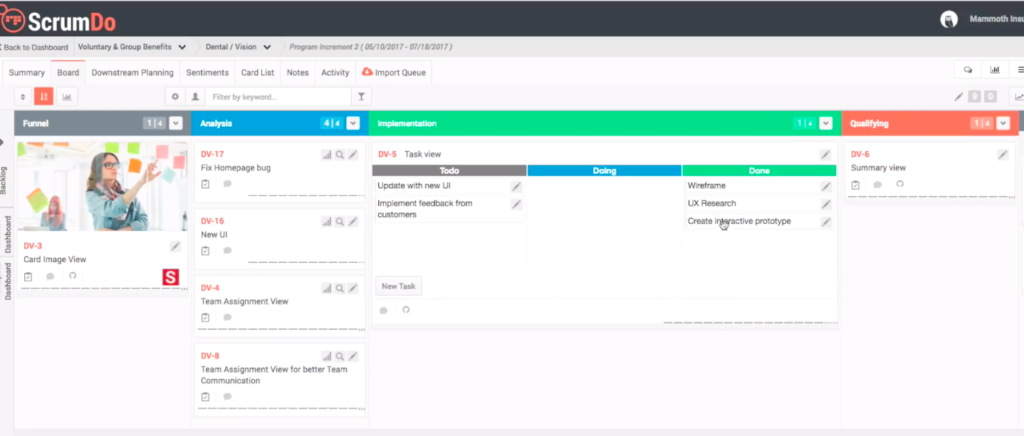Click the New Task button

click(x=399, y=286)
